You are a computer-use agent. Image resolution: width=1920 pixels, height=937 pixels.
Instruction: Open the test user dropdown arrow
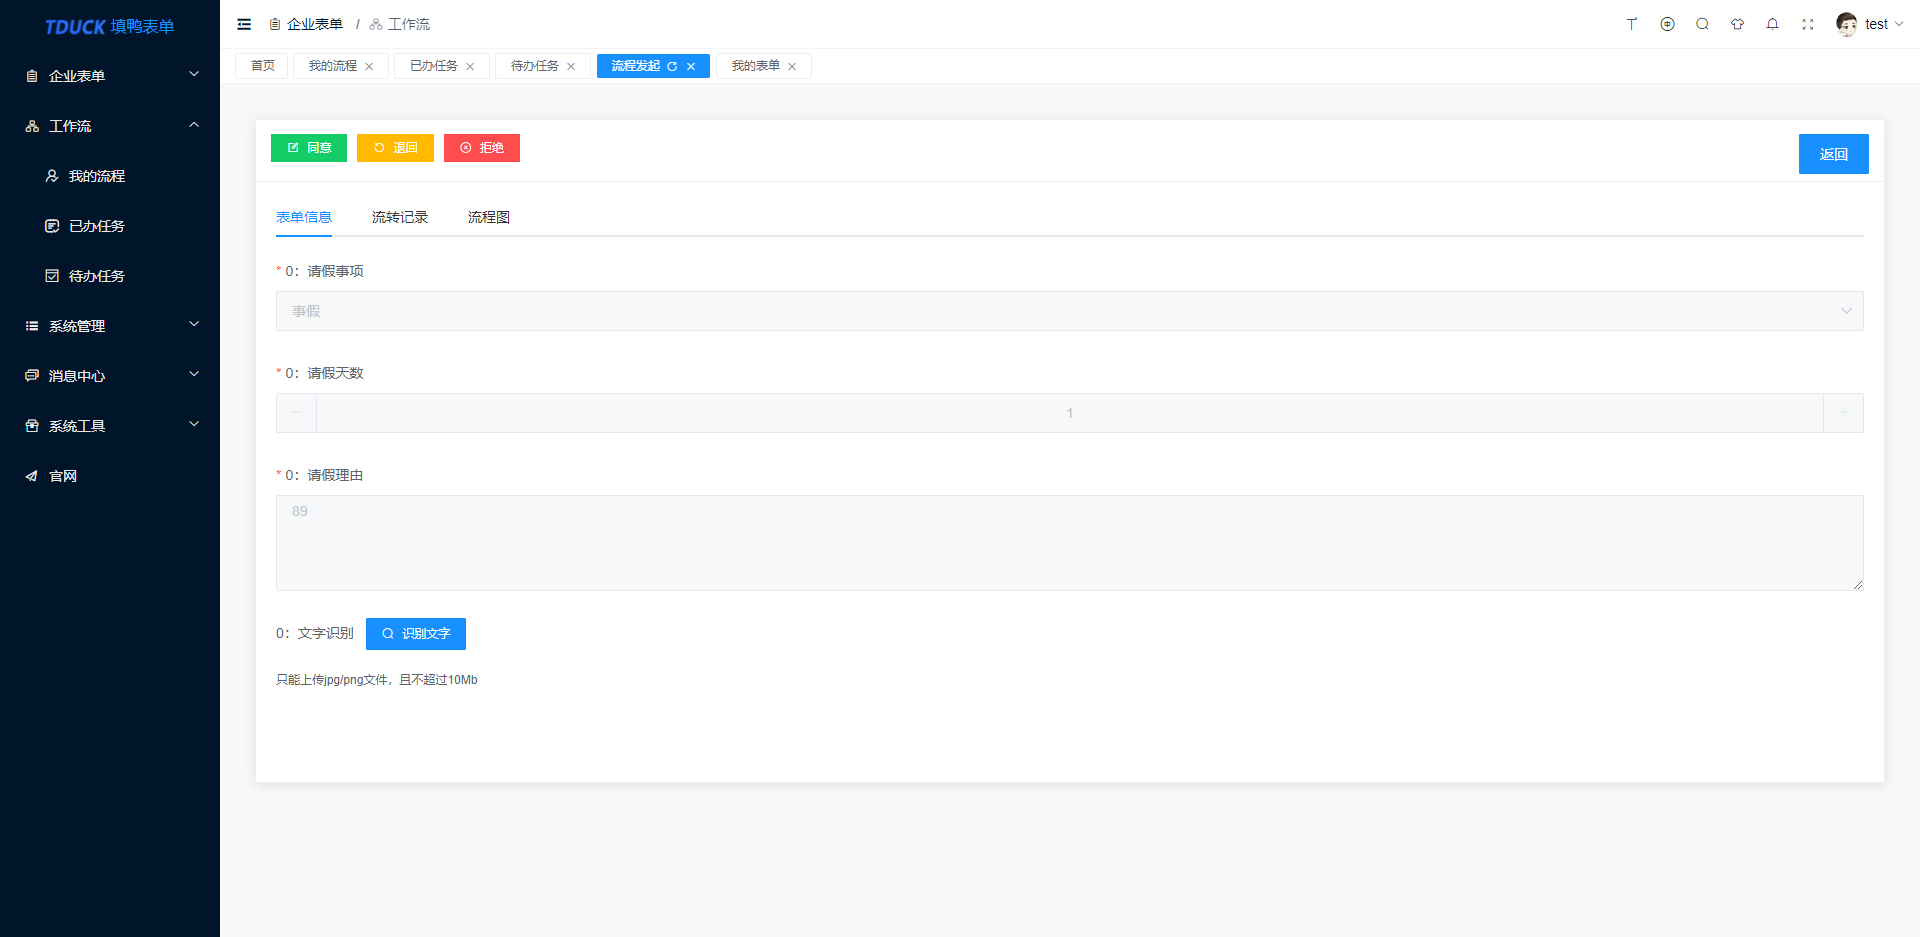1899,24
